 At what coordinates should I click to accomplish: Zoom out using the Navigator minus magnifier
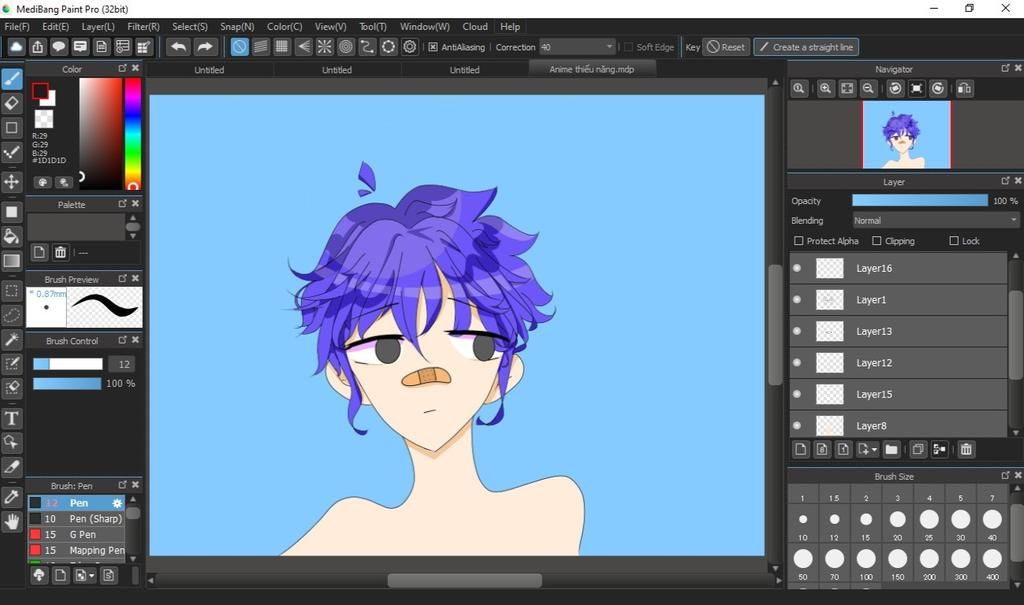pyautogui.click(x=868, y=89)
